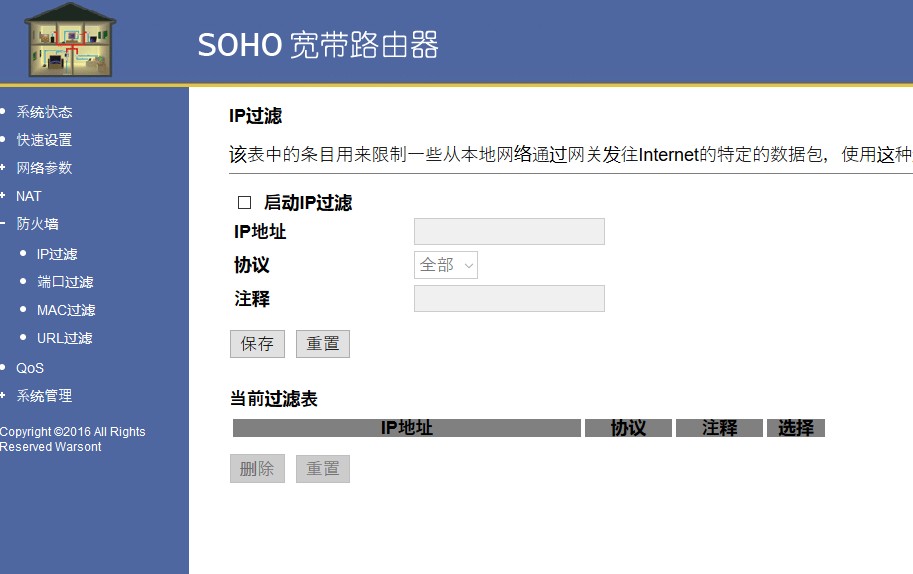Click 重置 button below filter table
913x574 pixels.
tap(323, 469)
